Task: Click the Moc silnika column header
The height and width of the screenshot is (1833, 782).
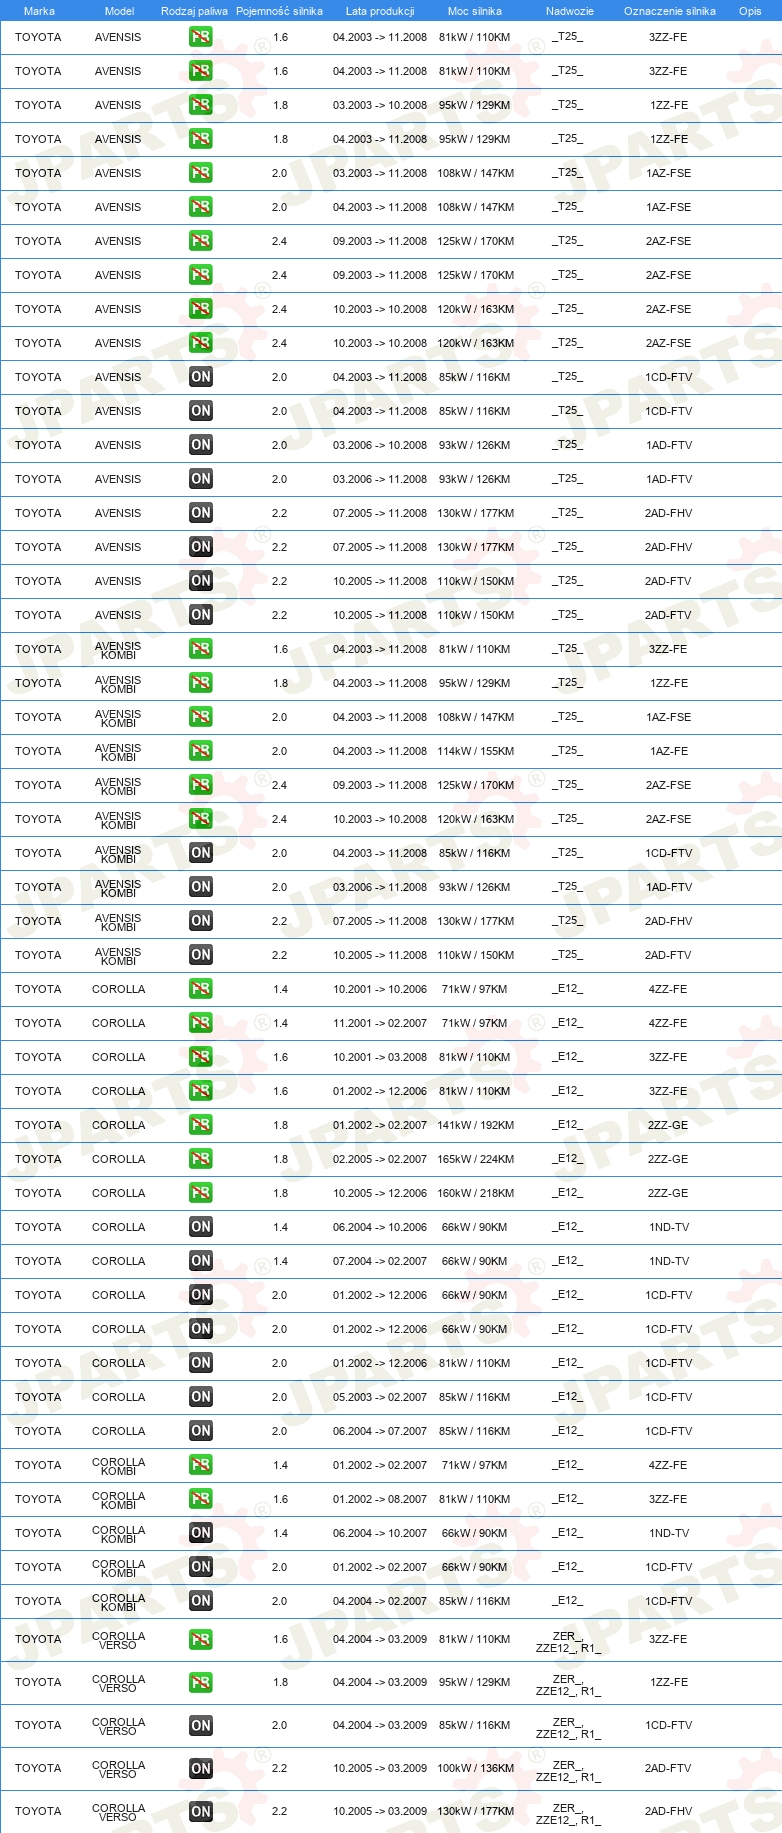Action: click(x=475, y=11)
